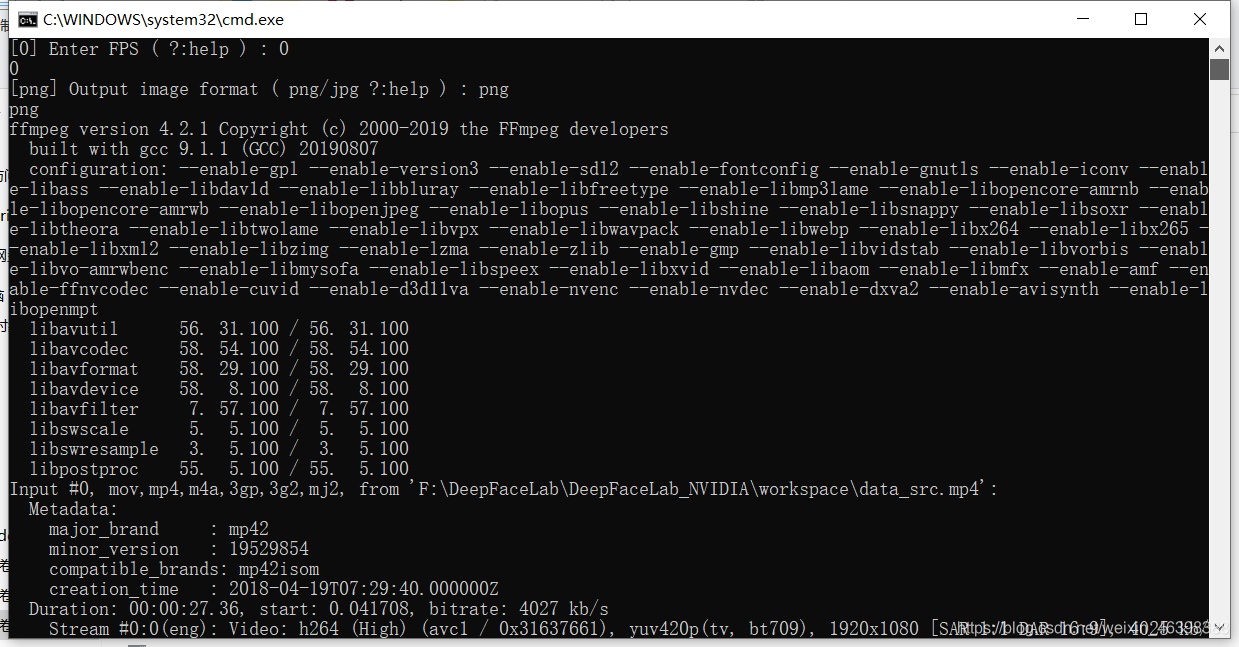The image size is (1239, 647).
Task: Click the 'configuration: --enable-gpl' text
Action: [165, 169]
